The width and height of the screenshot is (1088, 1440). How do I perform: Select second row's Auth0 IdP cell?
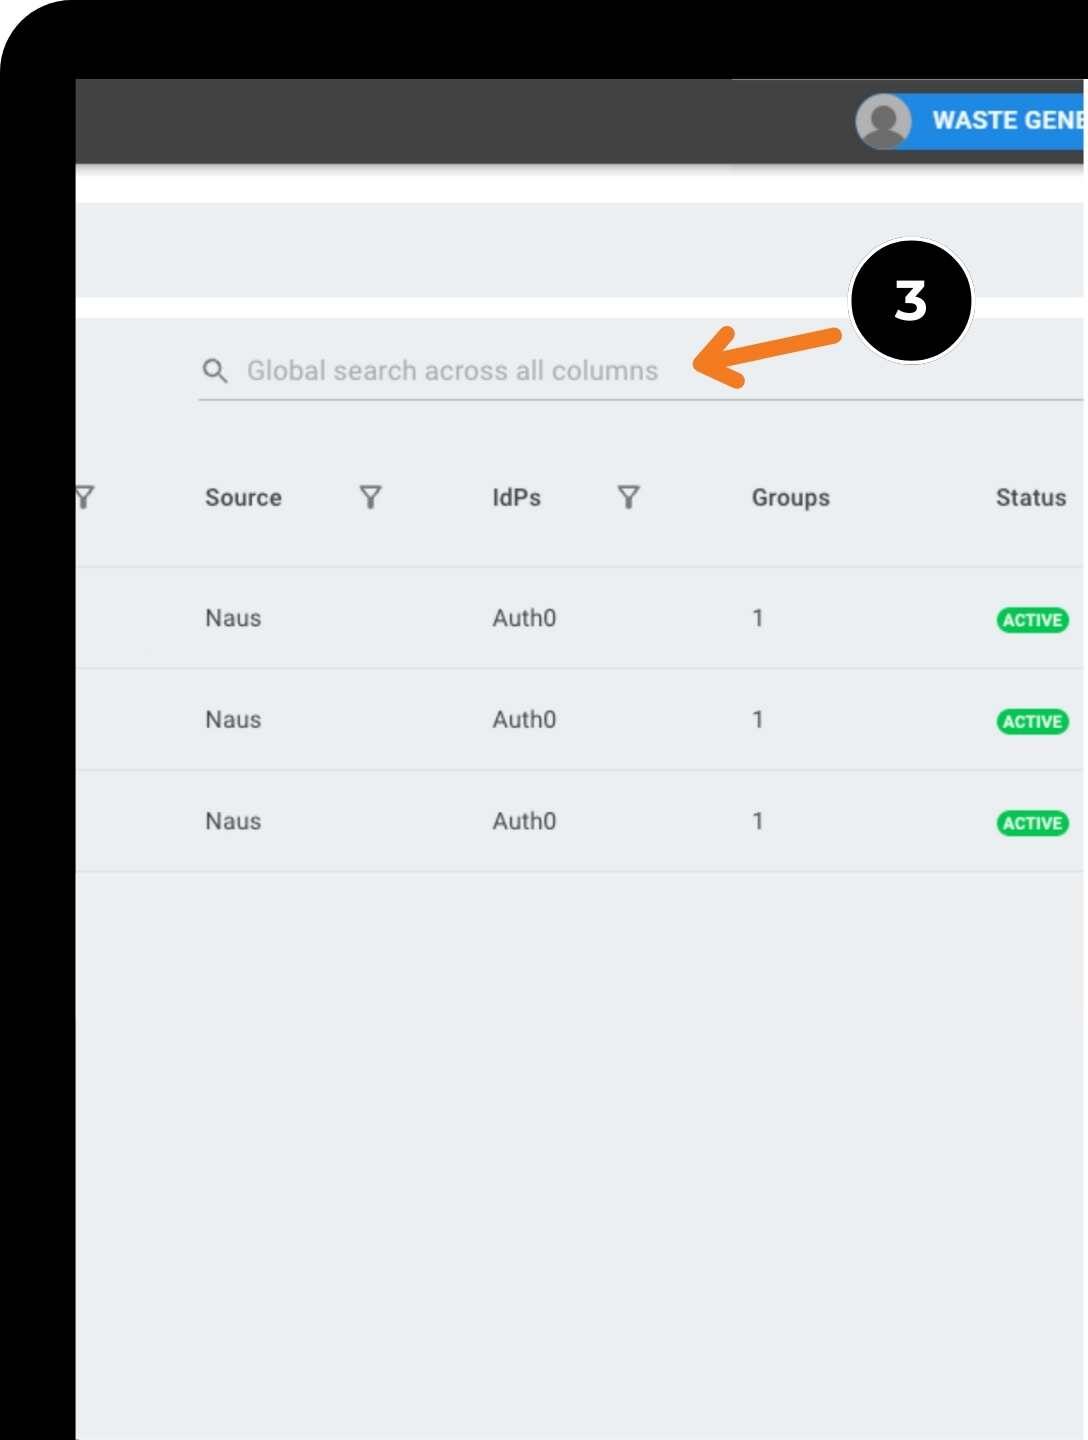tap(524, 720)
